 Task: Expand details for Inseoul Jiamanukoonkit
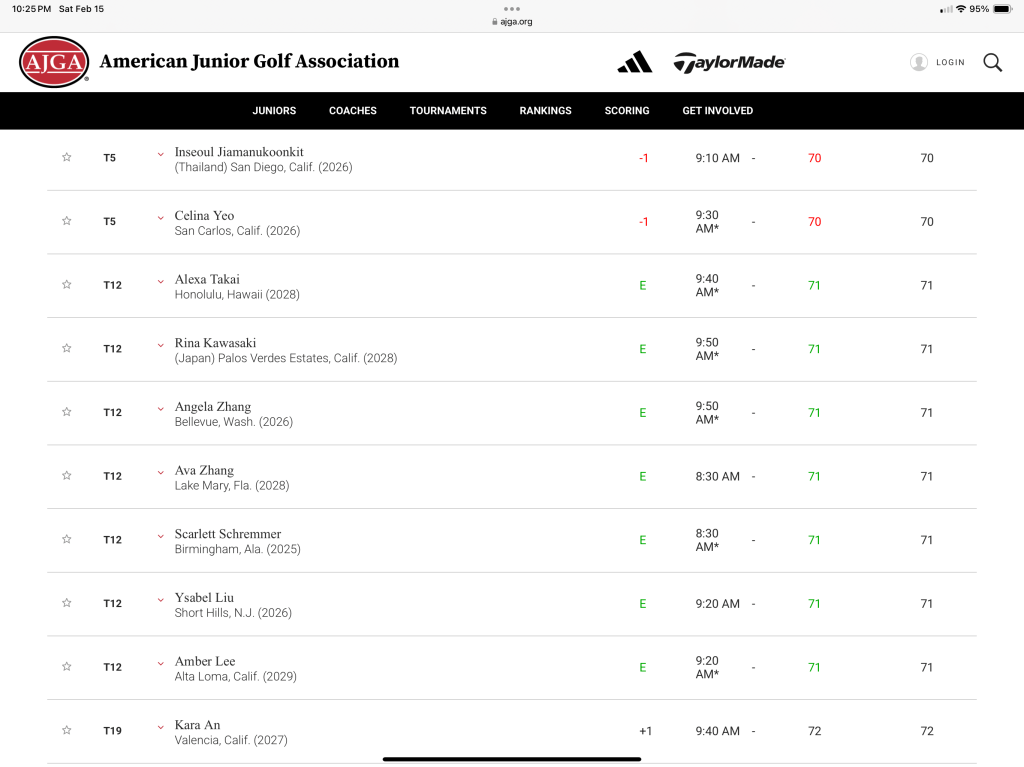click(x=160, y=154)
